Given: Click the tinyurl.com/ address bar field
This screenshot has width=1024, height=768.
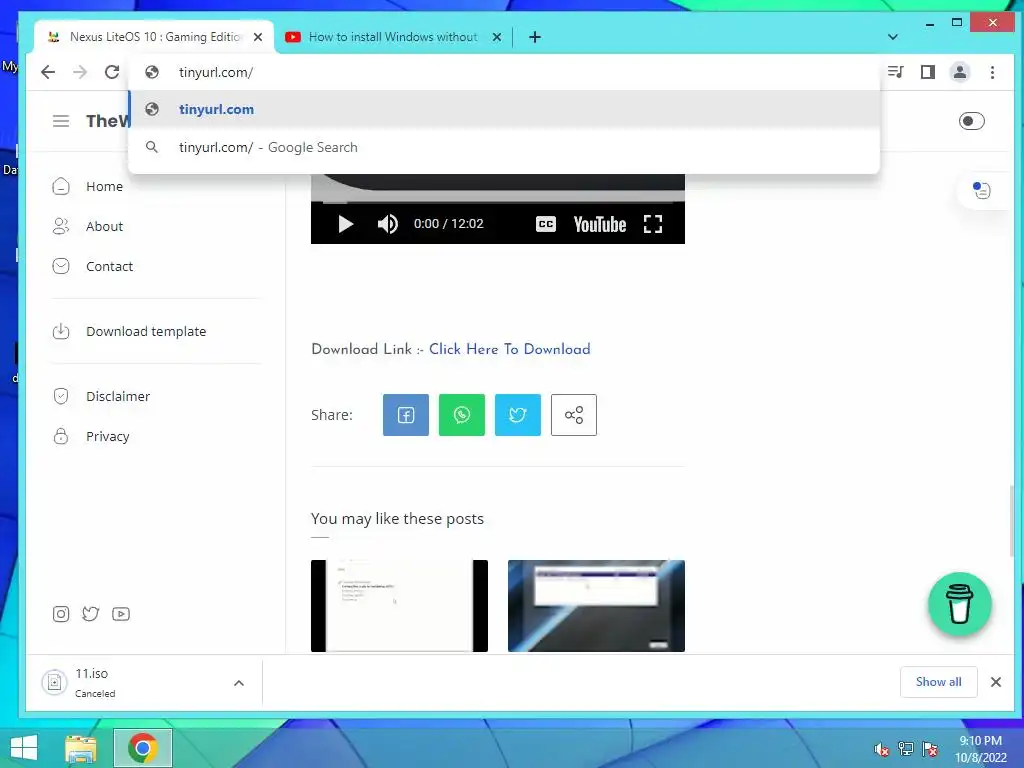Looking at the screenshot, I should tap(504, 72).
